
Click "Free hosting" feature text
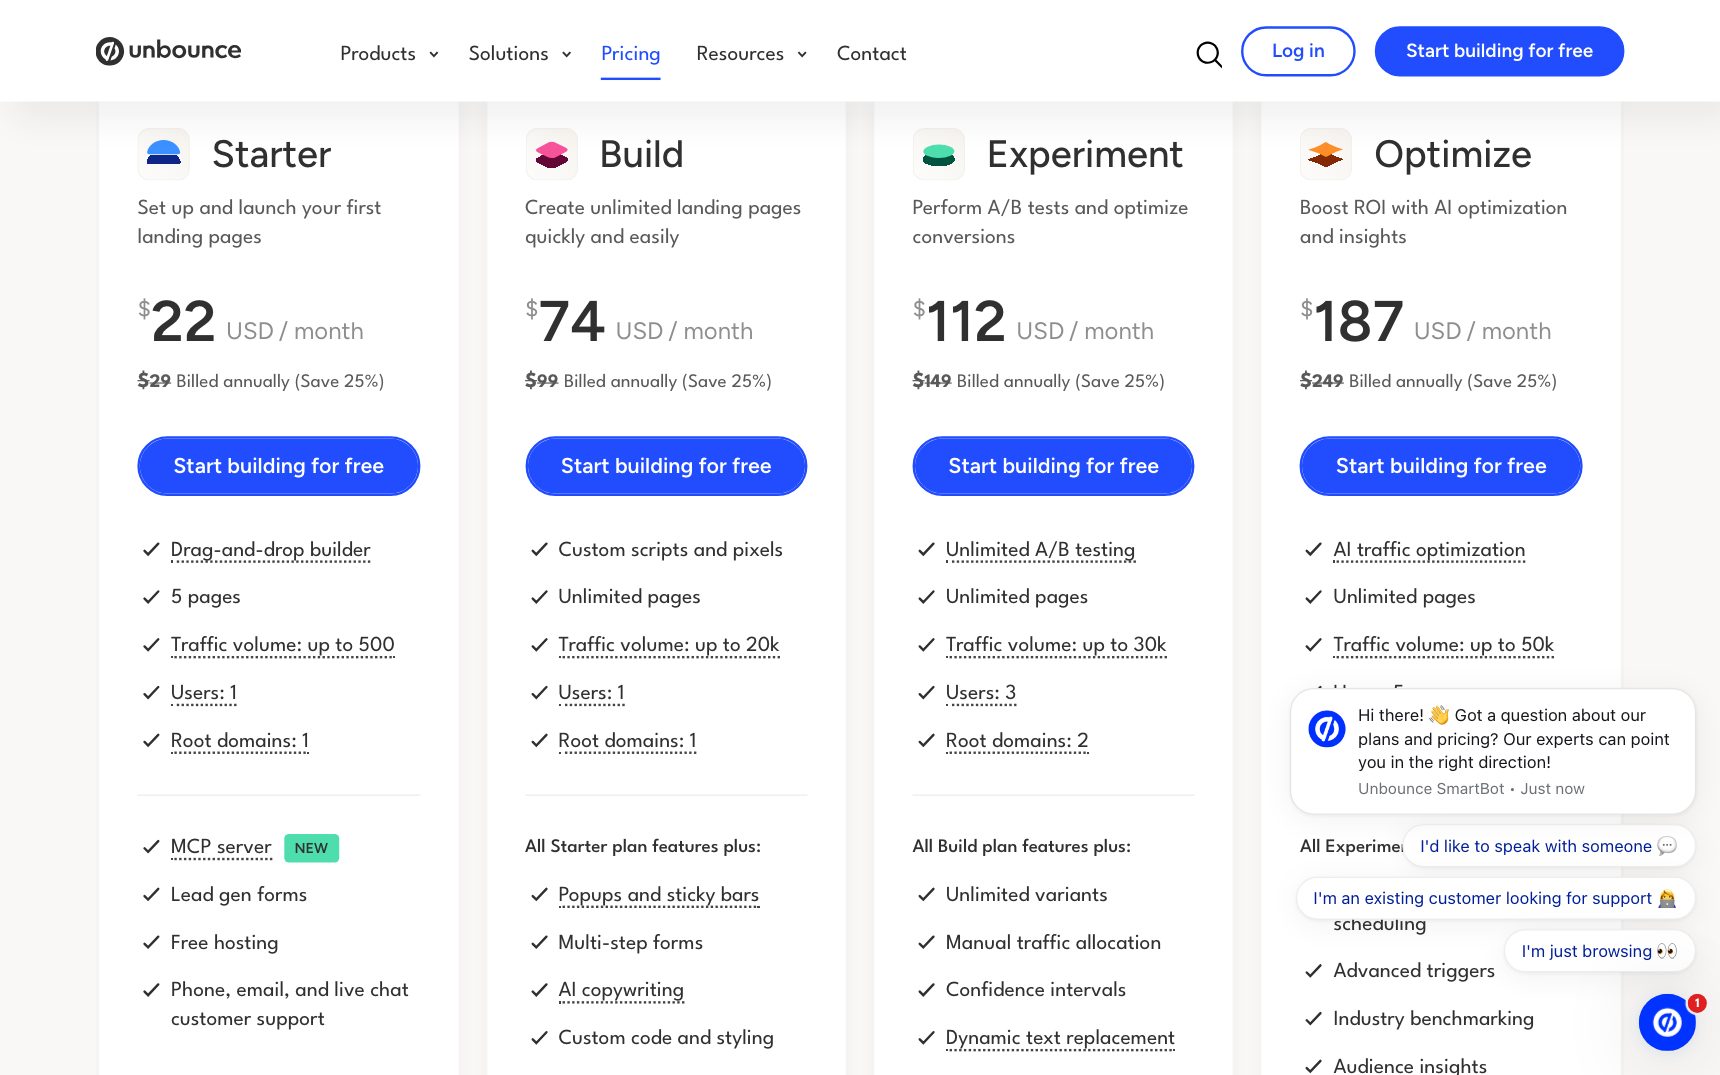pyautogui.click(x=224, y=943)
